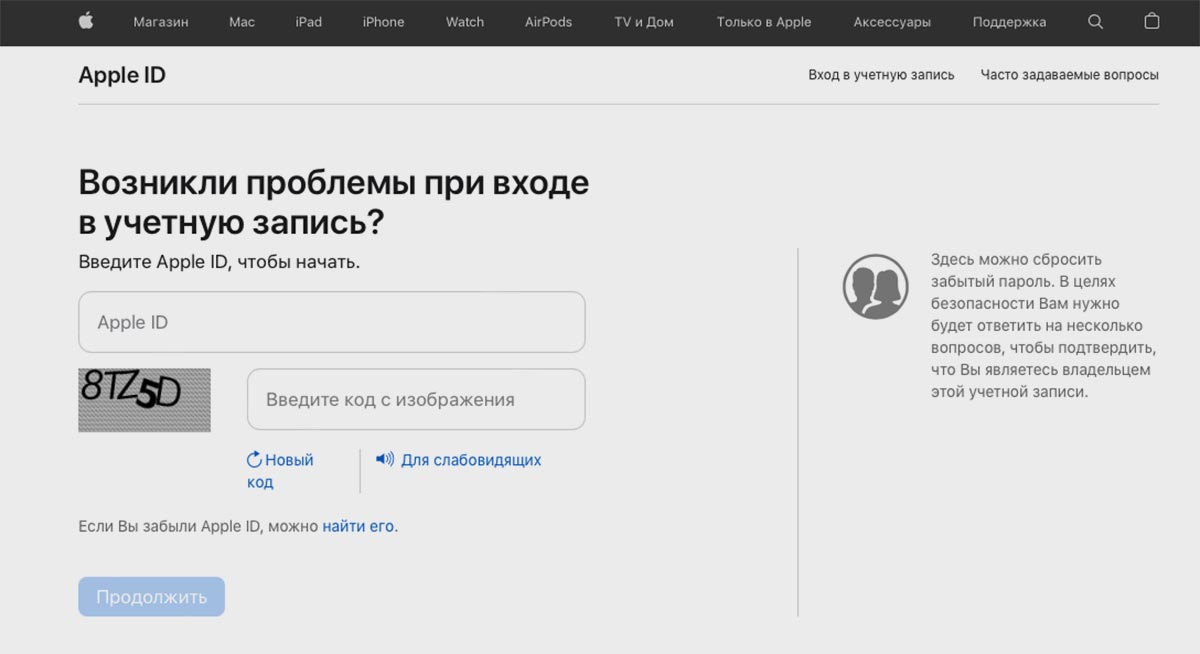Click the Введите код с изображения field
1200x654 pixels.
pyautogui.click(x=416, y=399)
